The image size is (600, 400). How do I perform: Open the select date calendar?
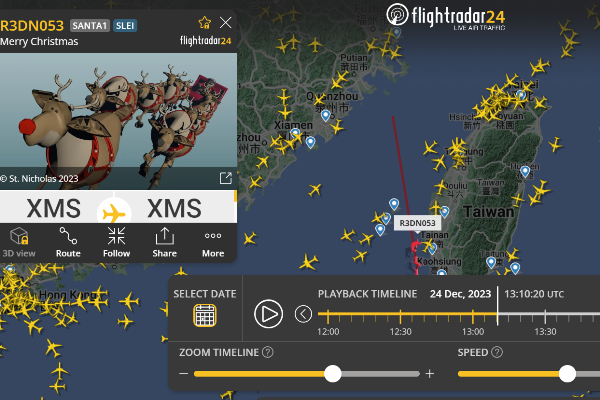205,315
